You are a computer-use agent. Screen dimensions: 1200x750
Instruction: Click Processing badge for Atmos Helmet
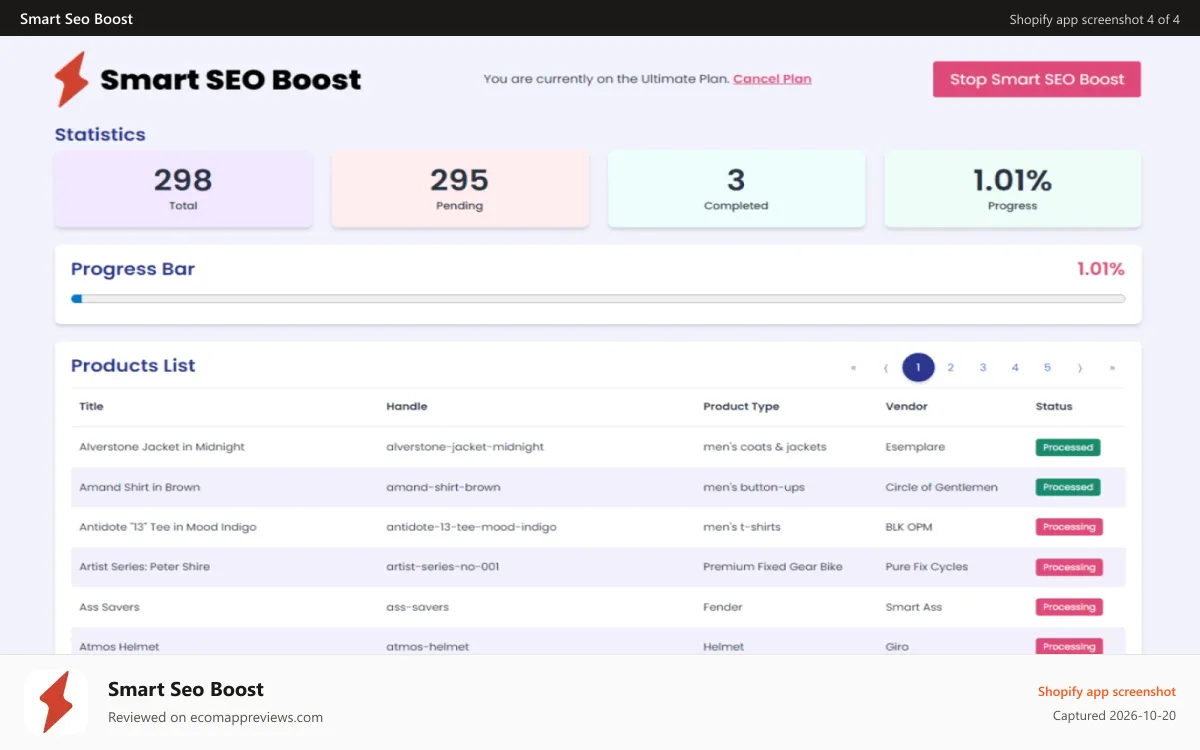(1069, 647)
